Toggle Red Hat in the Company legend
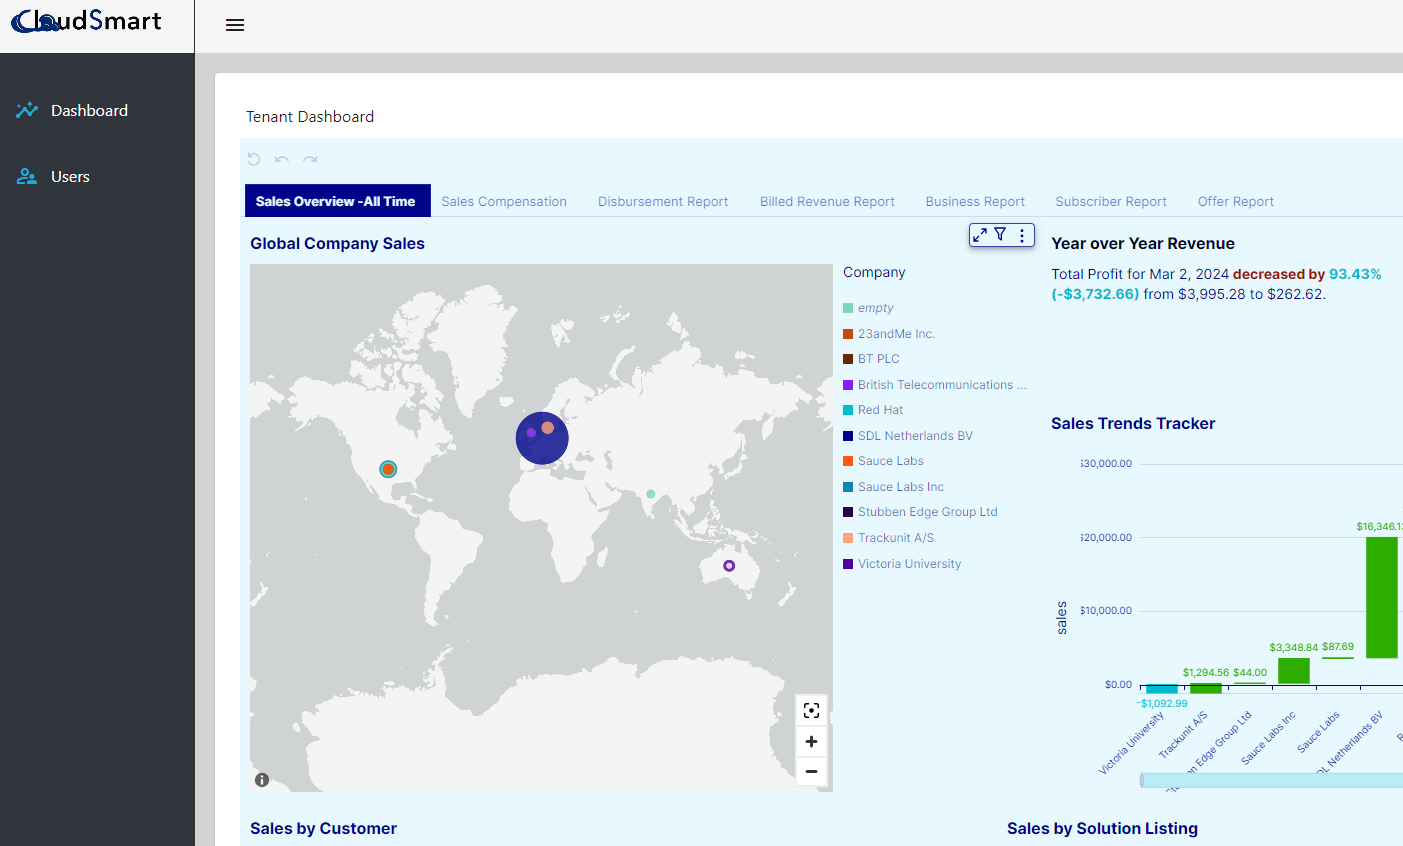The height and width of the screenshot is (846, 1403). 882,409
